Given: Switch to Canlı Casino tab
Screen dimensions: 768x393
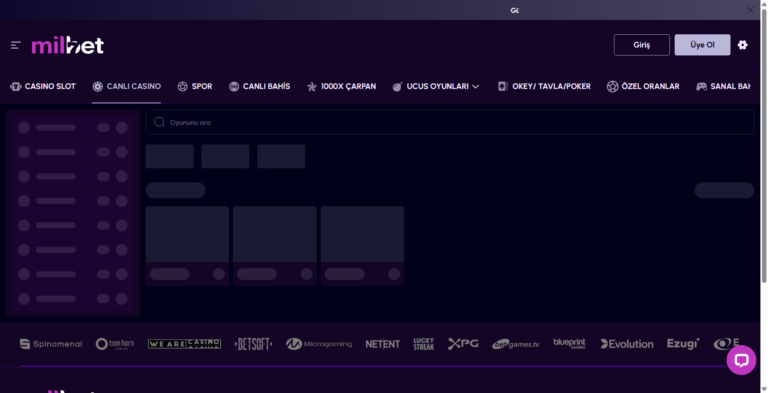Looking at the screenshot, I should [x=126, y=87].
